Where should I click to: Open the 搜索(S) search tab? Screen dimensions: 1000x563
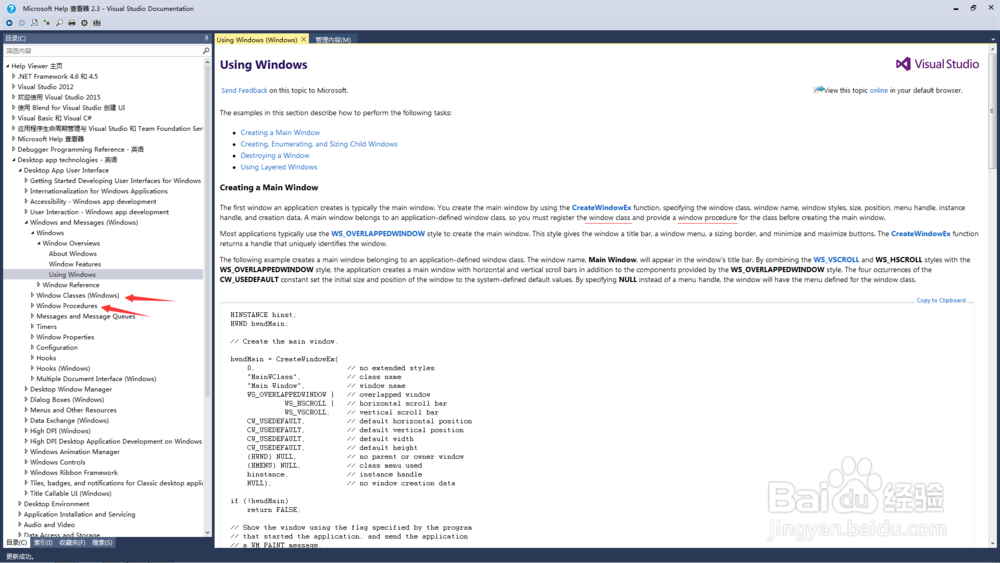[x=102, y=543]
